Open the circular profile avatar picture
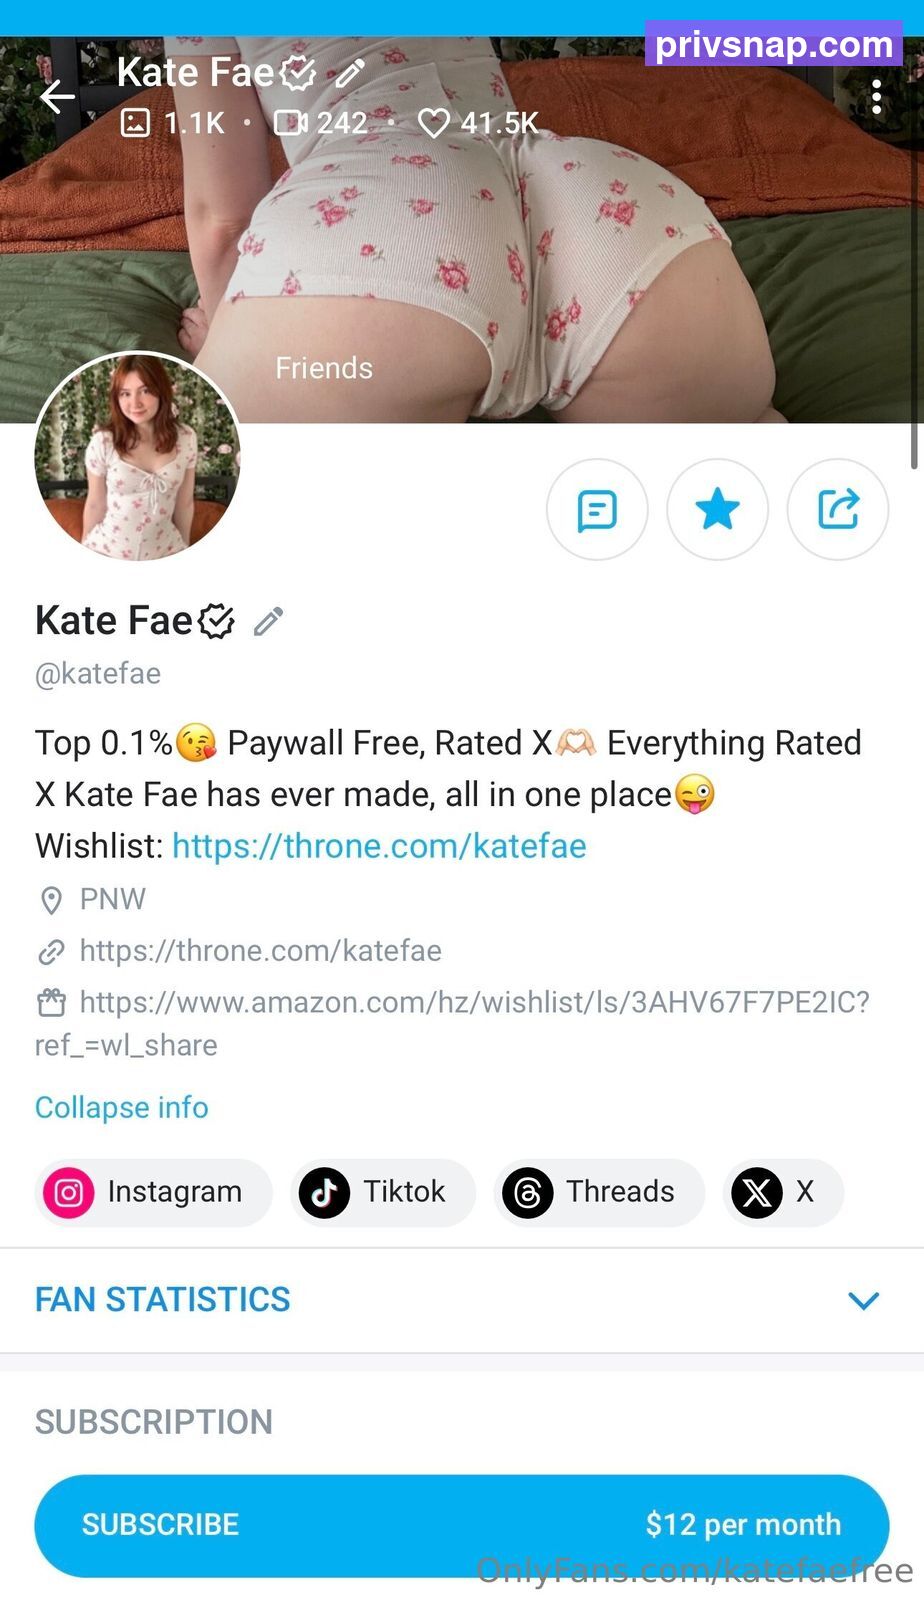This screenshot has width=924, height=1600. [x=138, y=456]
